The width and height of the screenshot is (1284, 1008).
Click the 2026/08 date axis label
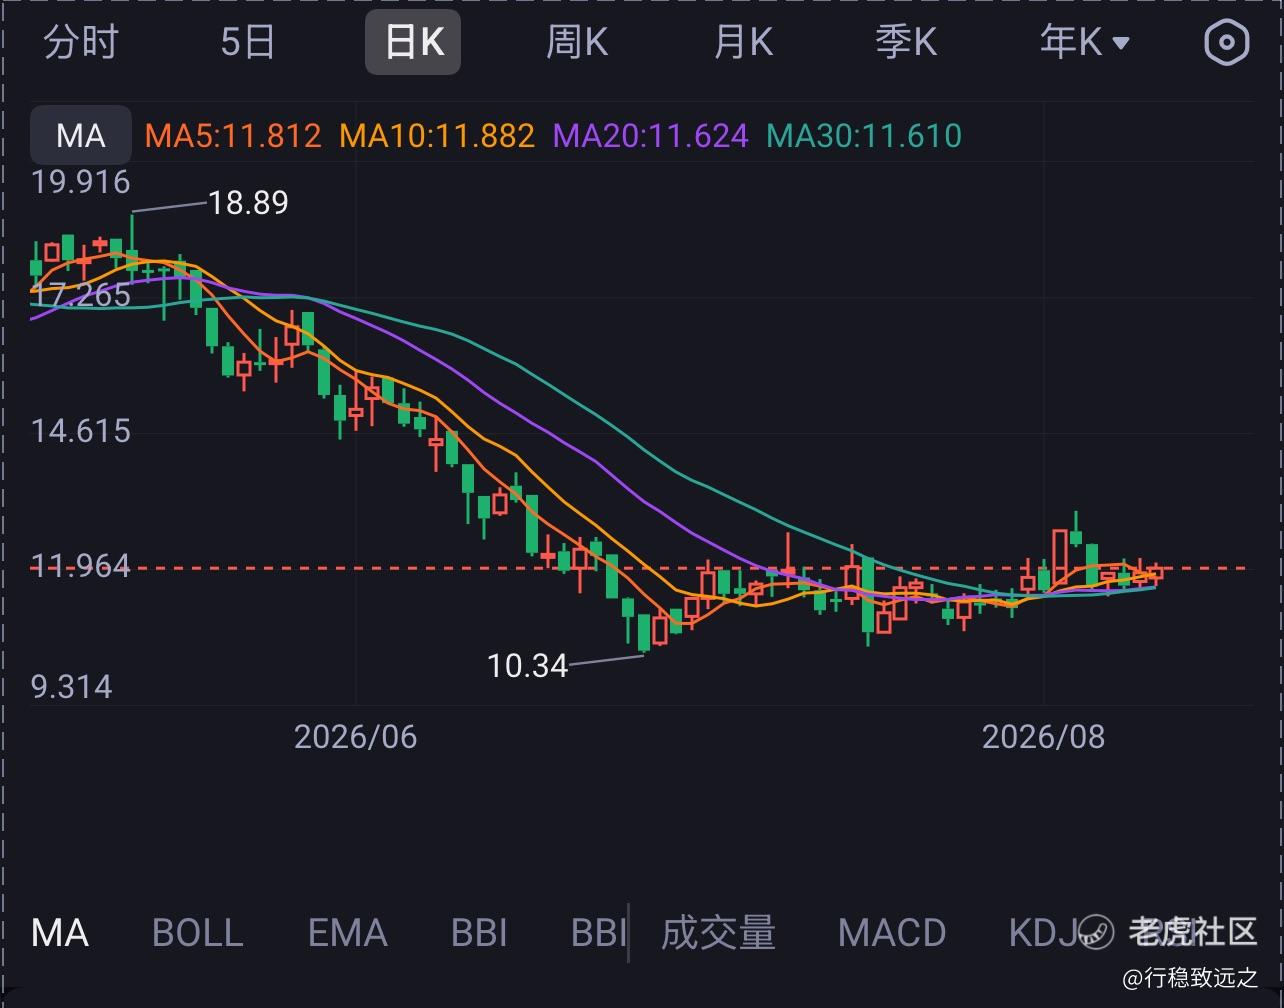tap(1043, 737)
